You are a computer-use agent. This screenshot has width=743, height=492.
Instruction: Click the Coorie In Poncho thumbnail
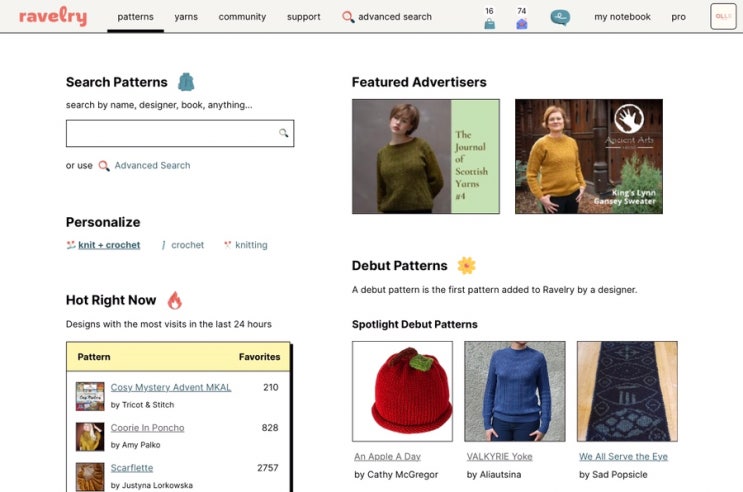tap(90, 437)
